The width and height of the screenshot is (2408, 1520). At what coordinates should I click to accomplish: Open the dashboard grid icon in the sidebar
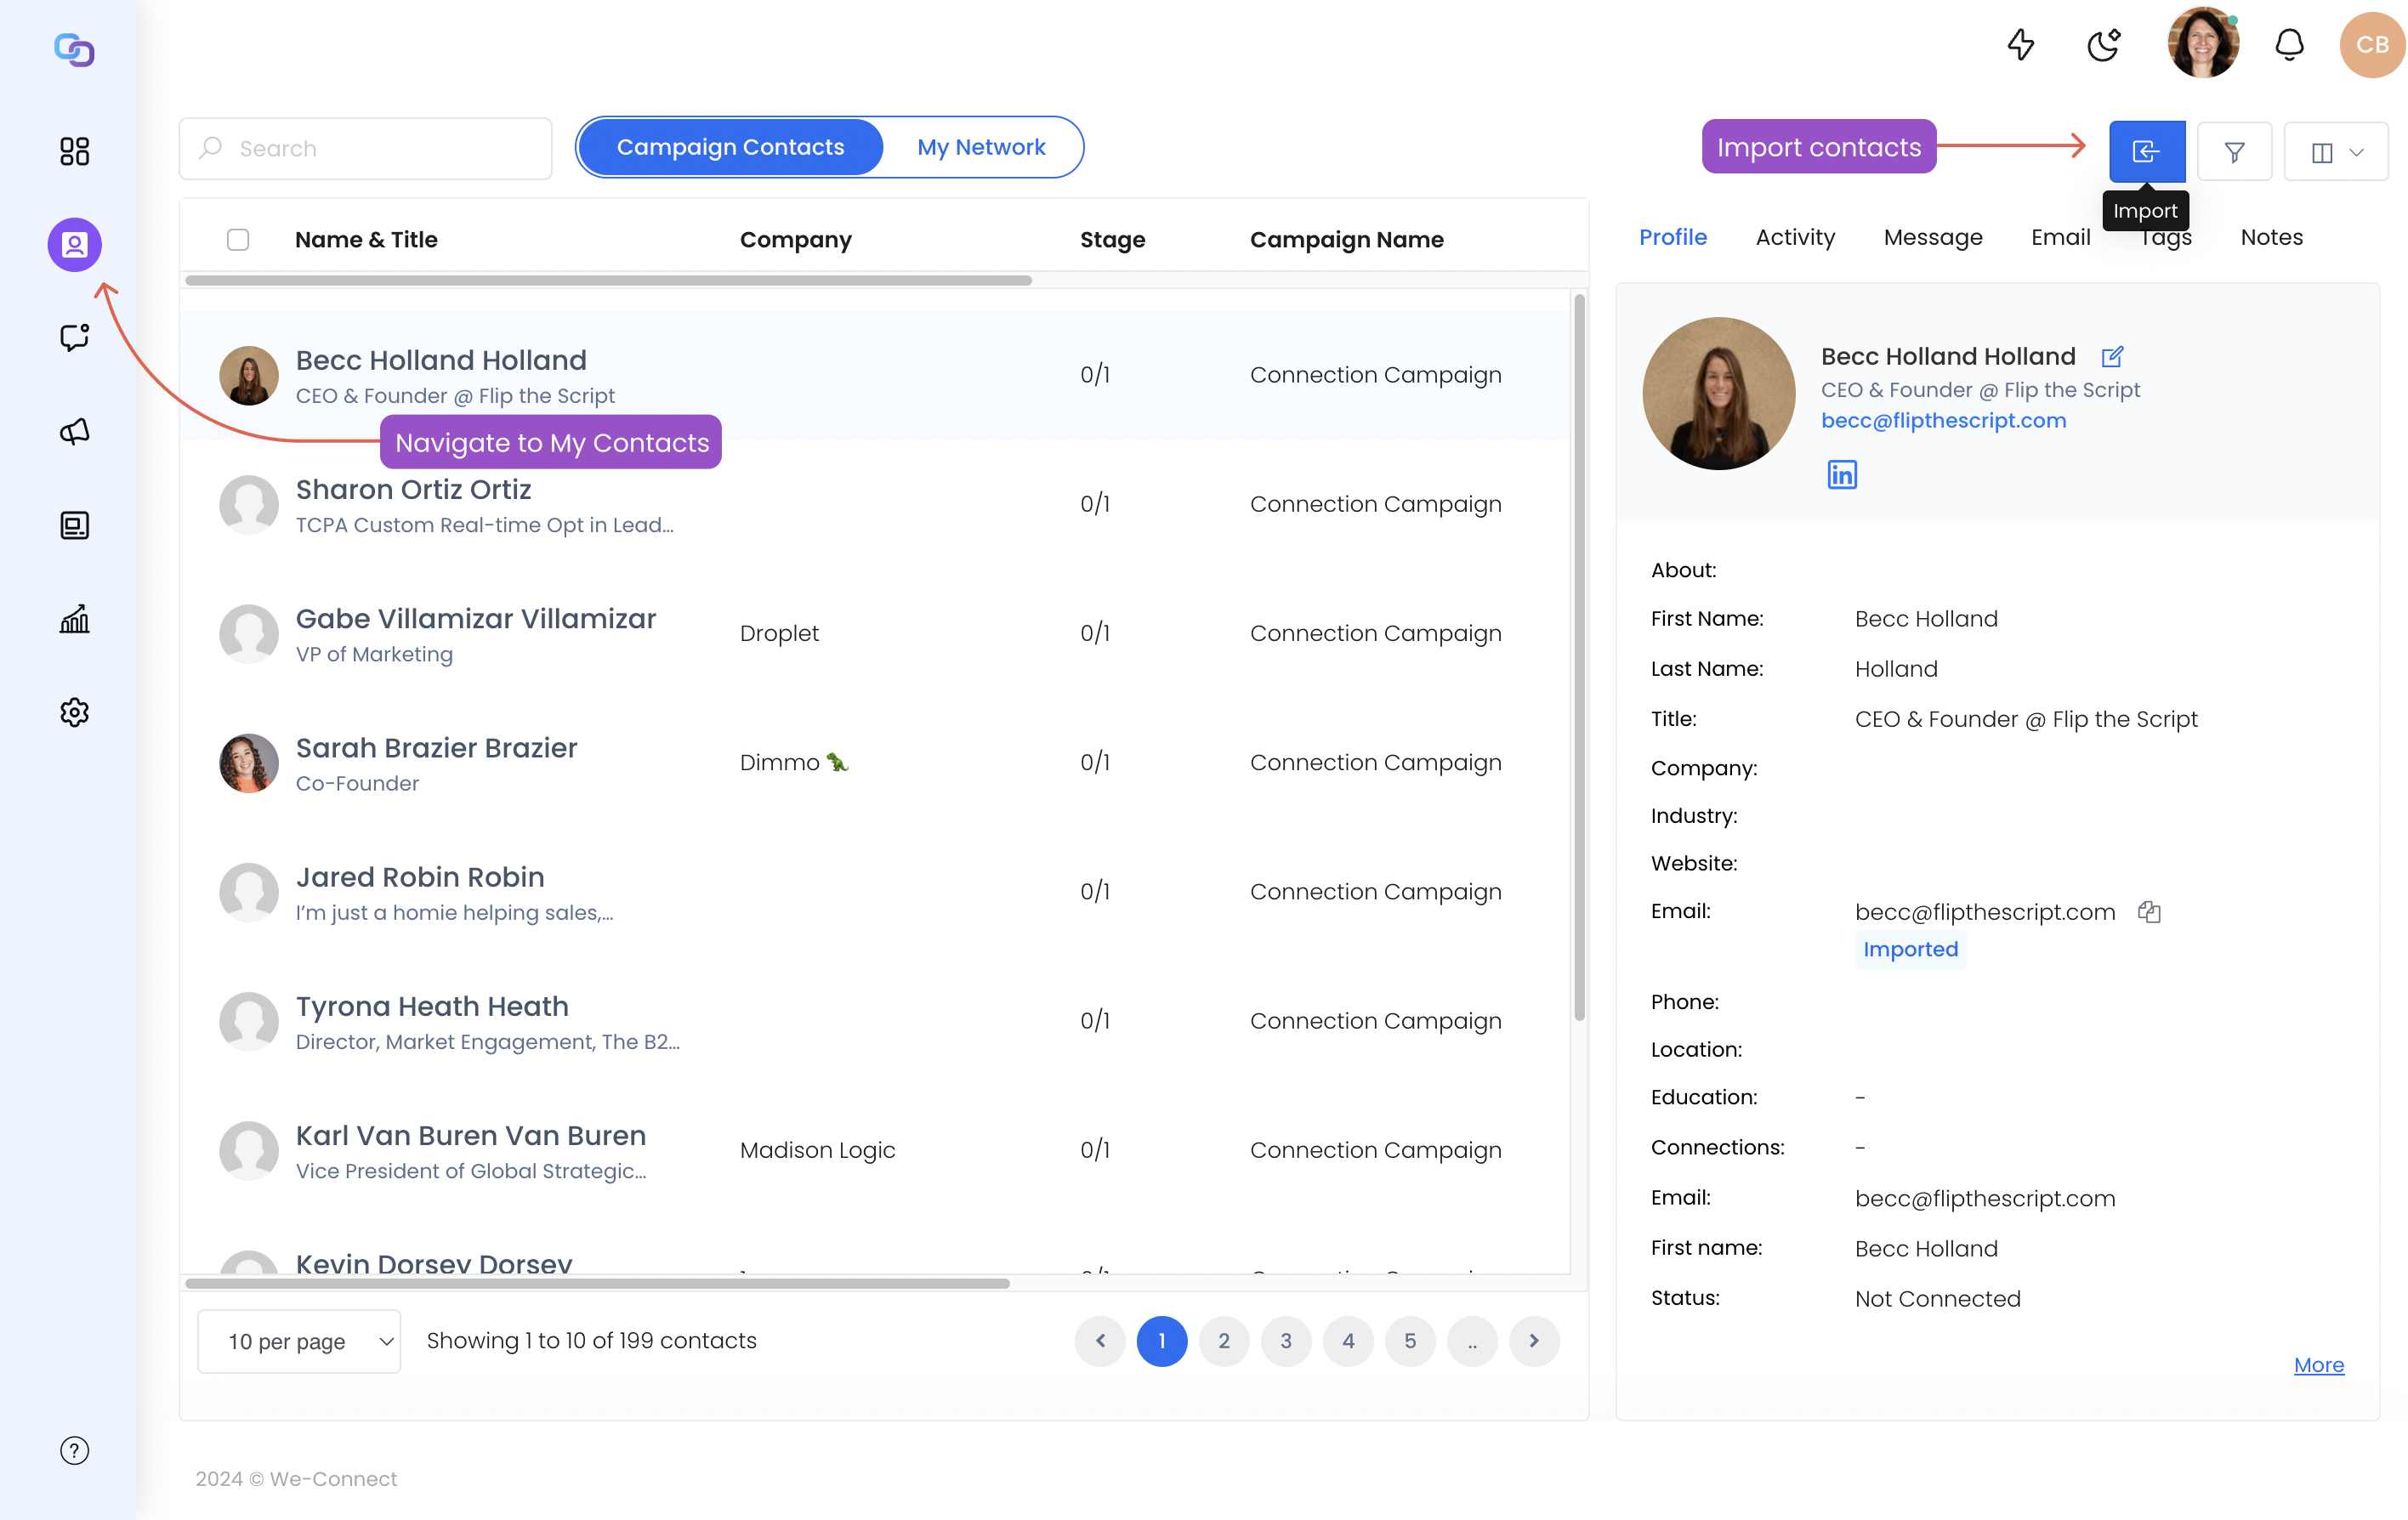pos(74,151)
